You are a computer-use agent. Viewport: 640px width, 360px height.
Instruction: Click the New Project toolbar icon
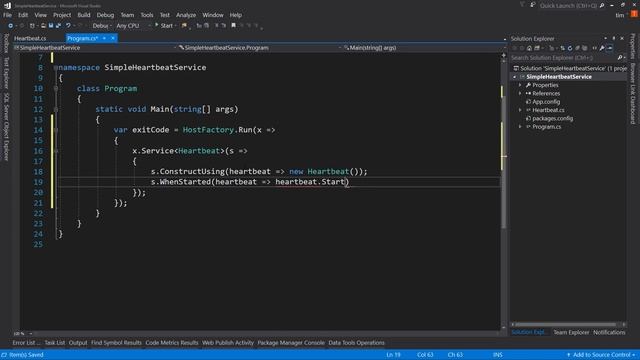click(x=32, y=26)
